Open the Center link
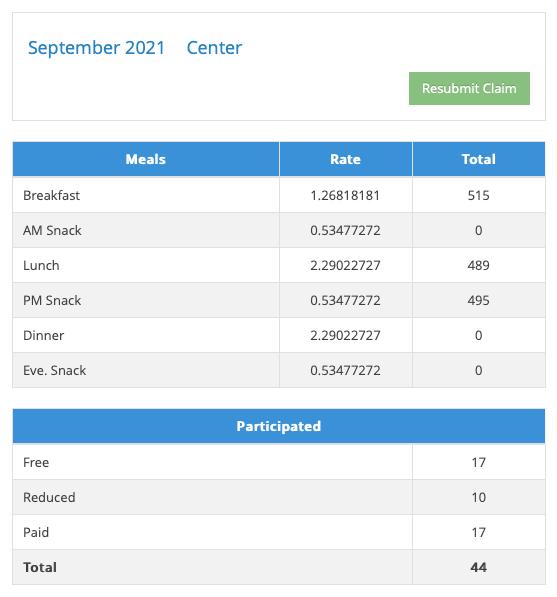Screen dimensions: 557x597 [214, 48]
